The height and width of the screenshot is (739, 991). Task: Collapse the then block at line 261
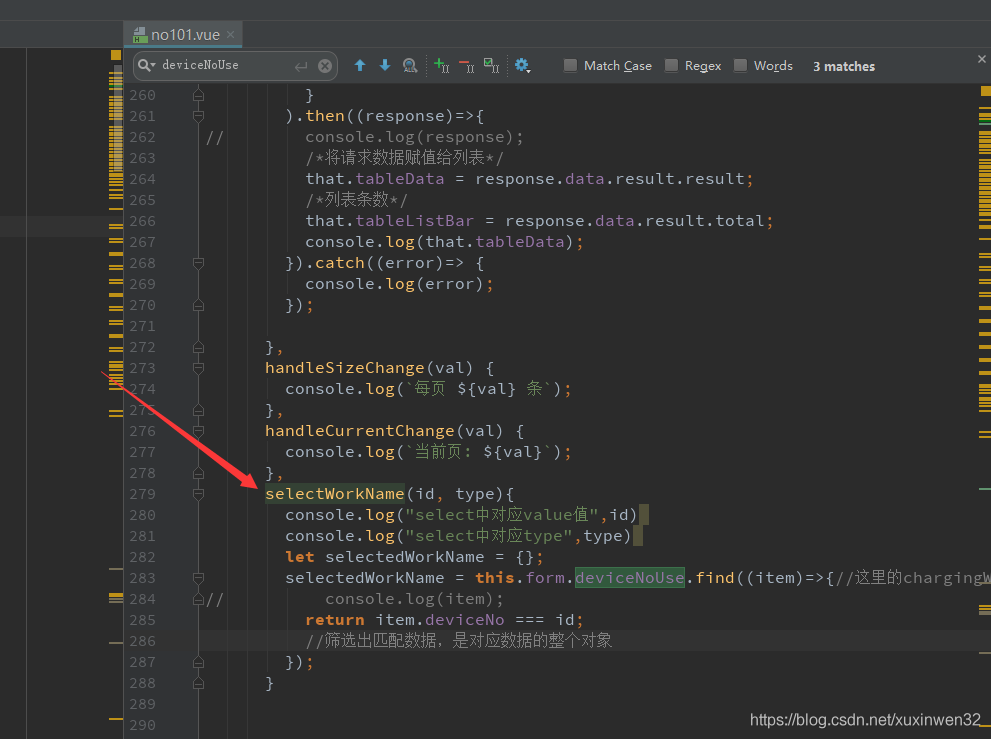(x=198, y=116)
